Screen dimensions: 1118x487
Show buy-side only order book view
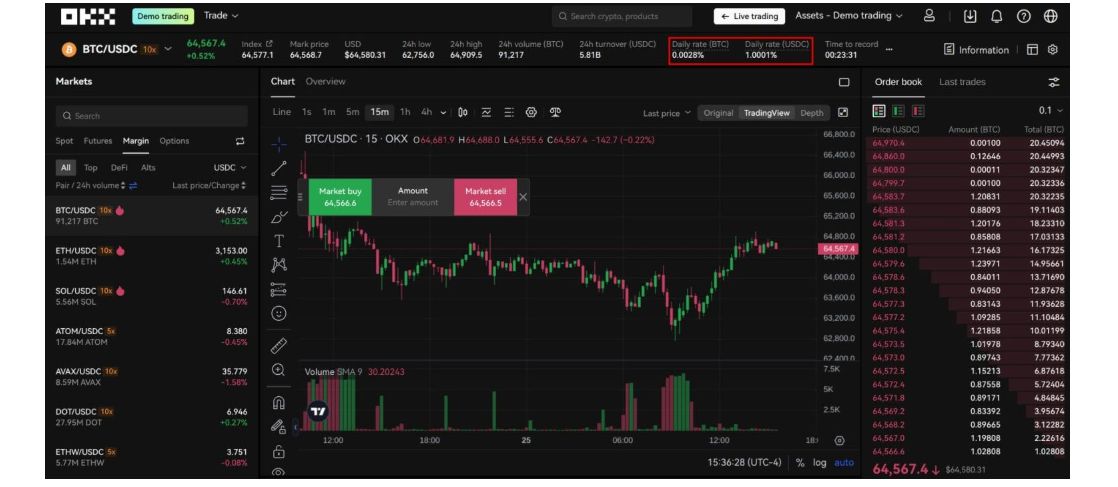[898, 111]
